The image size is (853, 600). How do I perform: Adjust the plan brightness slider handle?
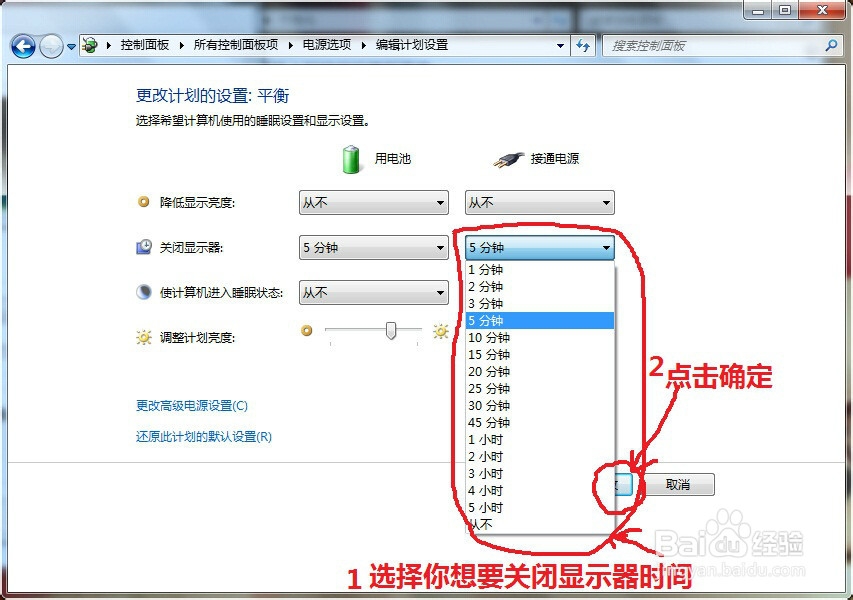(x=391, y=330)
